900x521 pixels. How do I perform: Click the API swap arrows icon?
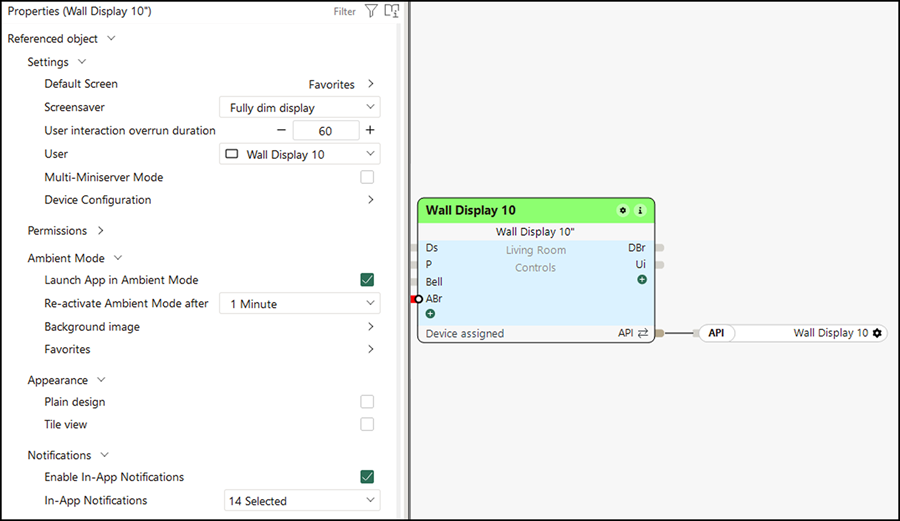pyautogui.click(x=643, y=333)
